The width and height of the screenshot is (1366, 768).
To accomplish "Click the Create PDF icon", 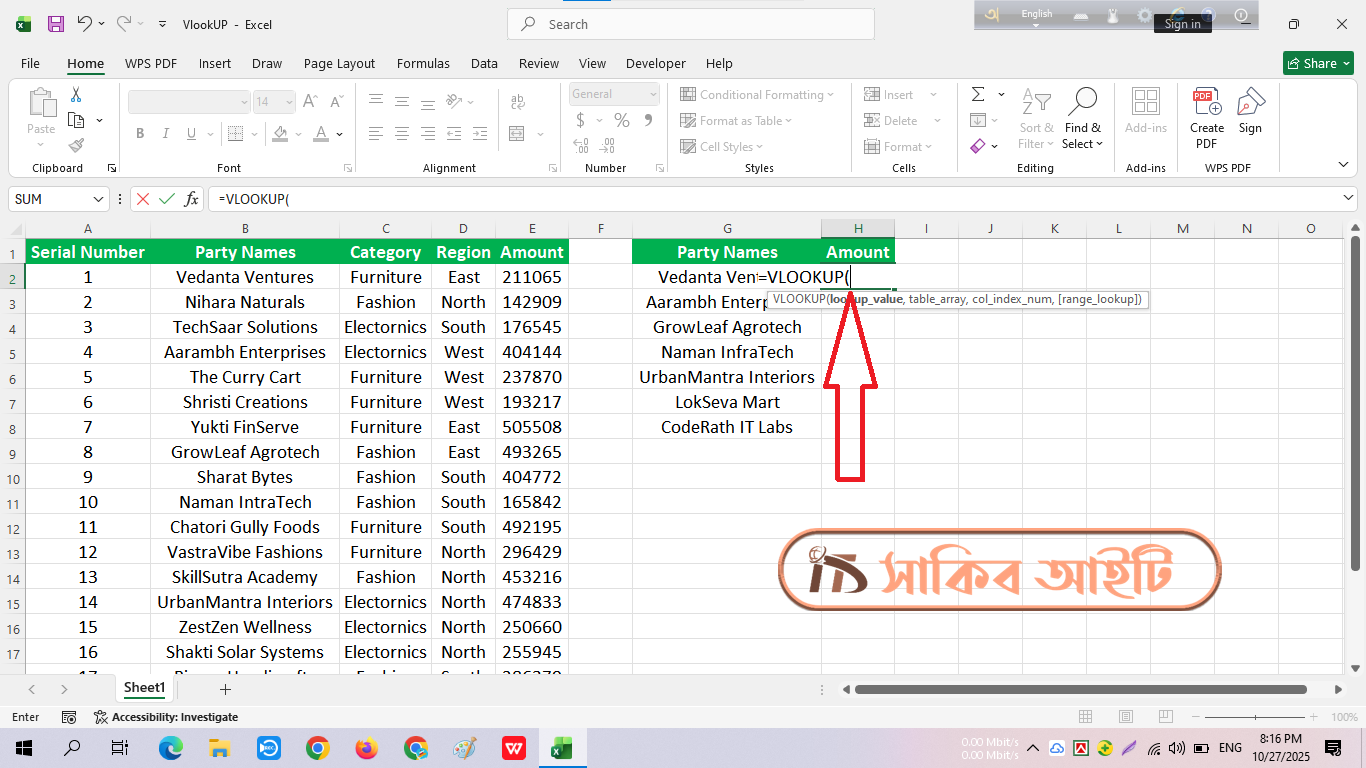I will (x=1206, y=119).
